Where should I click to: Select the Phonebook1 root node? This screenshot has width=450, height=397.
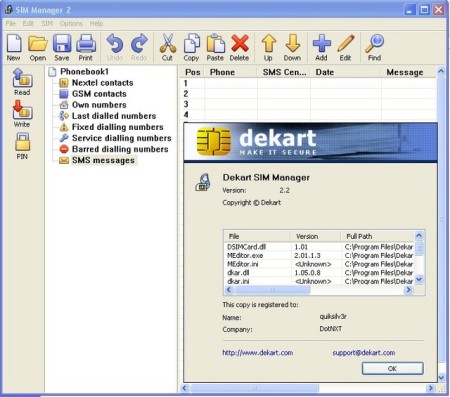pyautogui.click(x=84, y=72)
